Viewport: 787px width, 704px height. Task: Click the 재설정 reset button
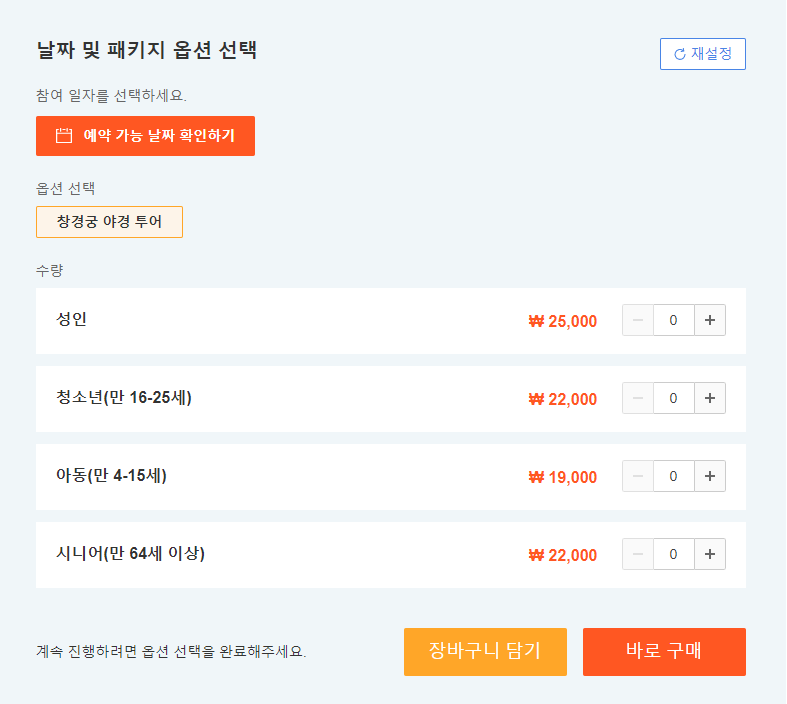pos(702,54)
